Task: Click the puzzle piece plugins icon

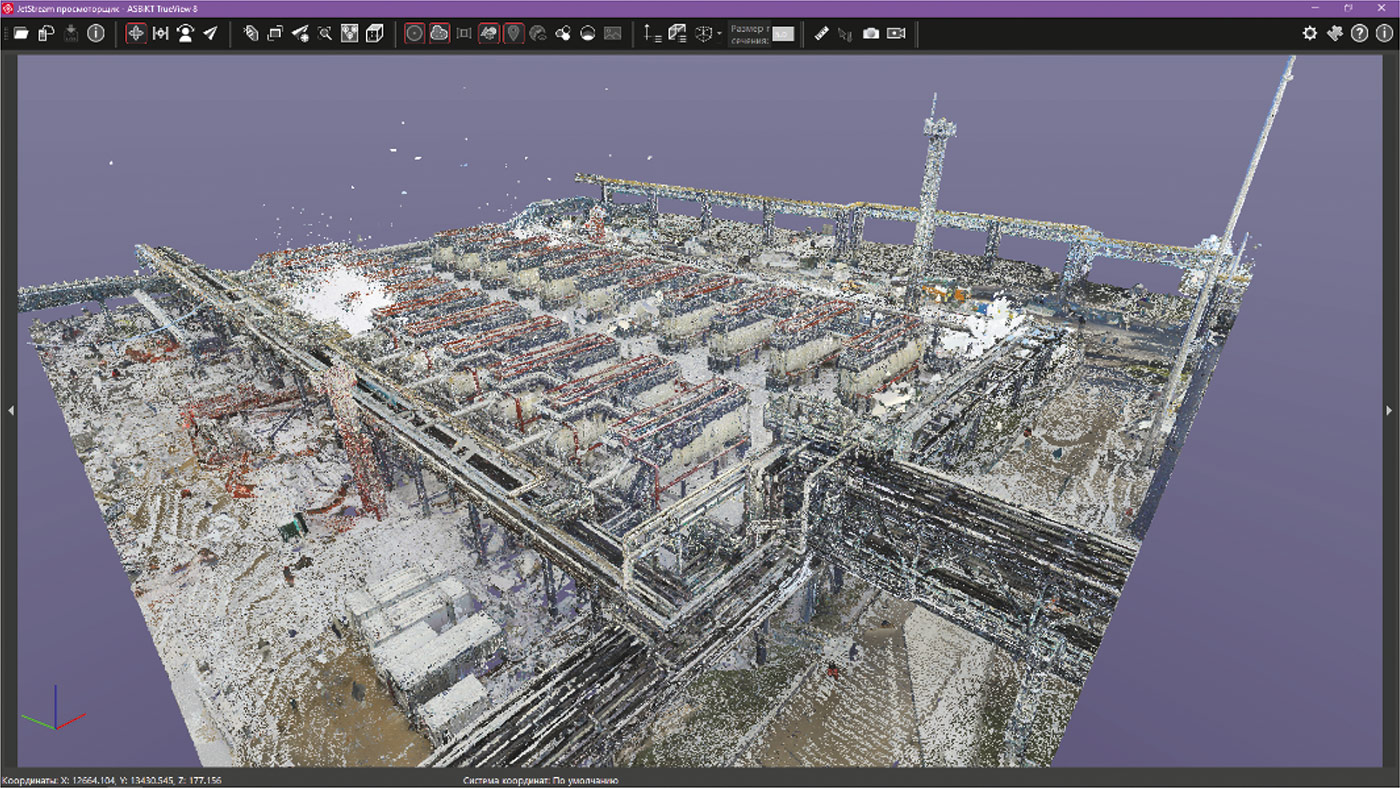Action: [1335, 33]
